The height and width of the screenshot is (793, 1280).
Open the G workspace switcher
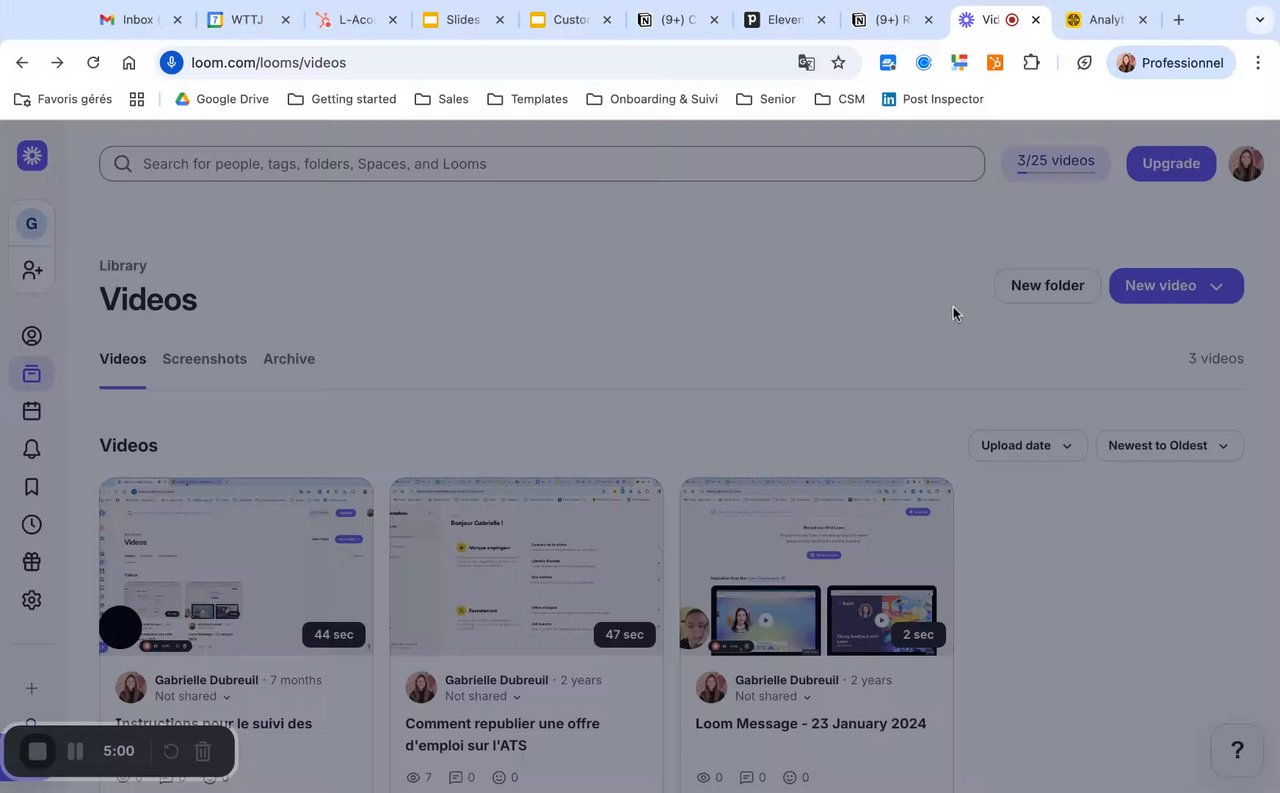[32, 224]
